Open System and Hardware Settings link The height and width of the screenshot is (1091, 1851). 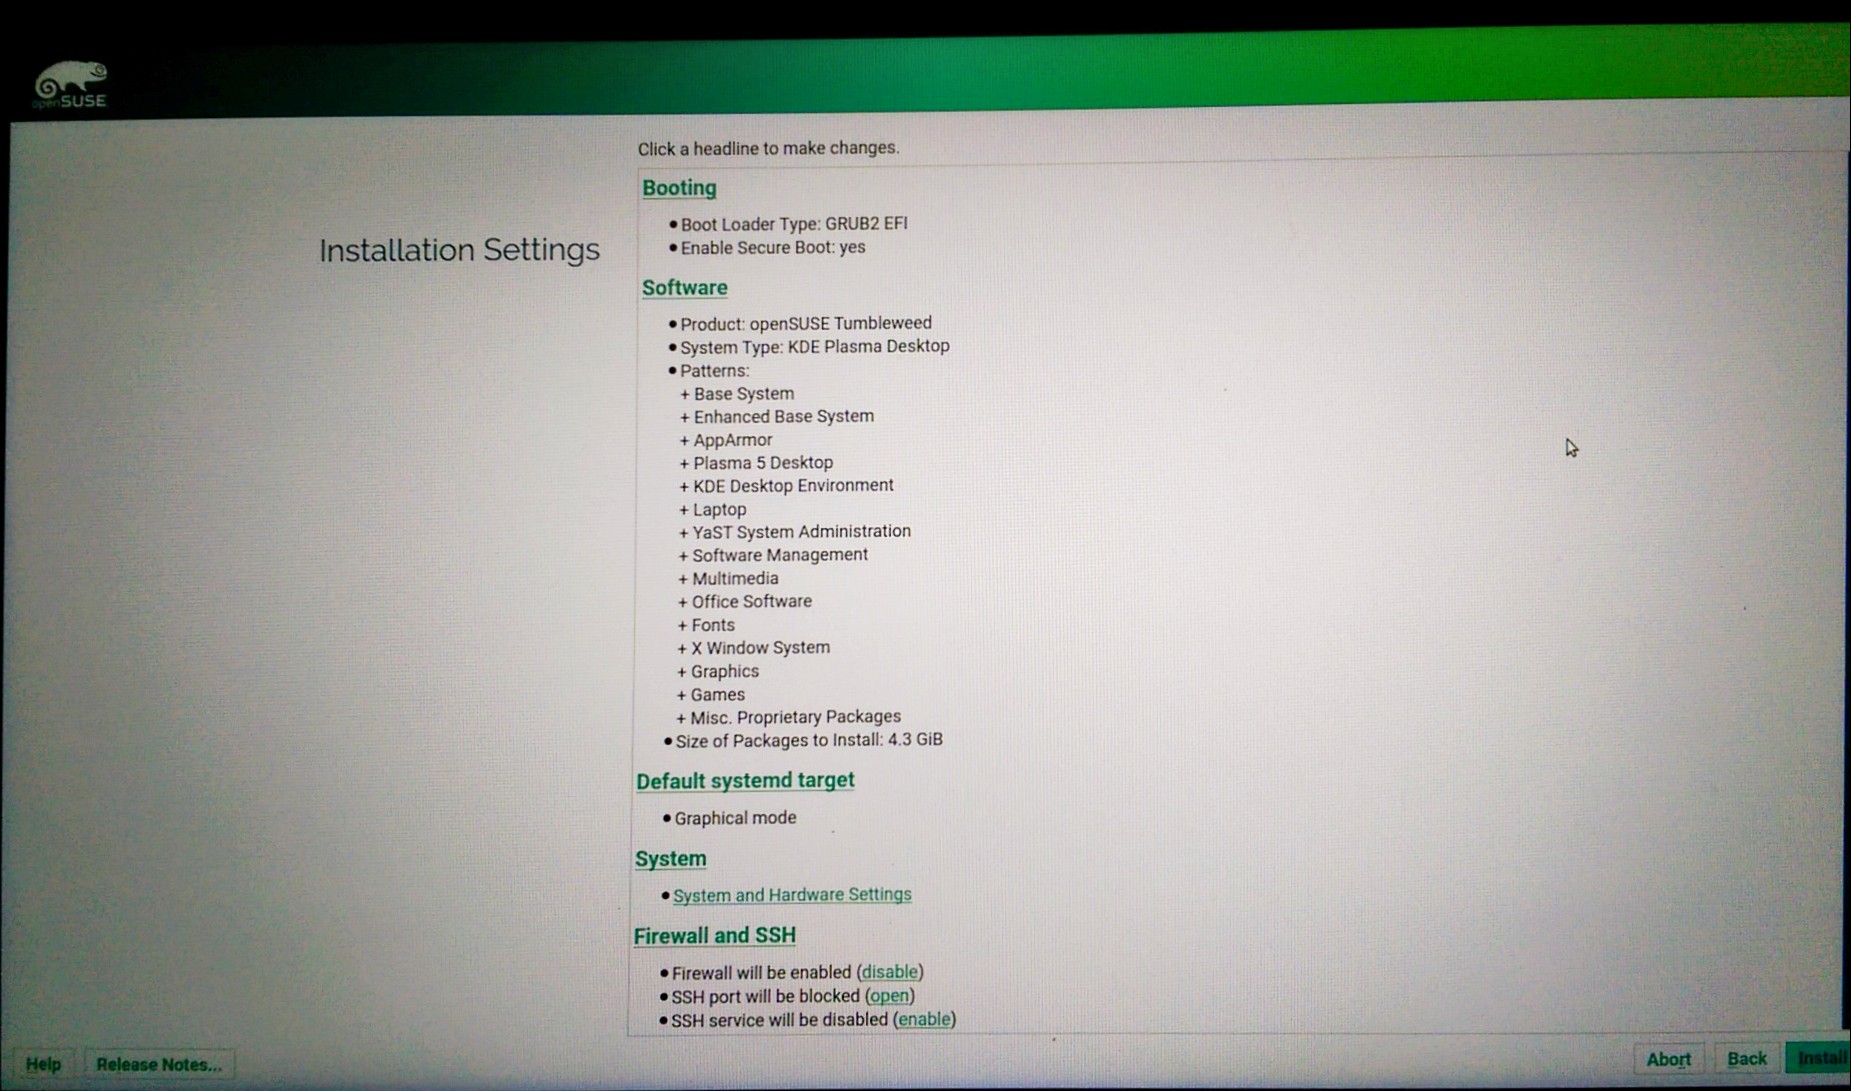(x=792, y=895)
